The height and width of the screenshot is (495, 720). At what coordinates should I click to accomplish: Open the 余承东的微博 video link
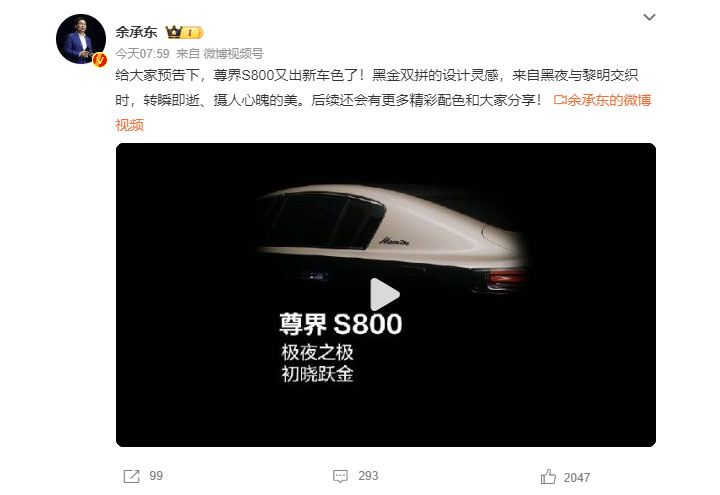[x=609, y=100]
